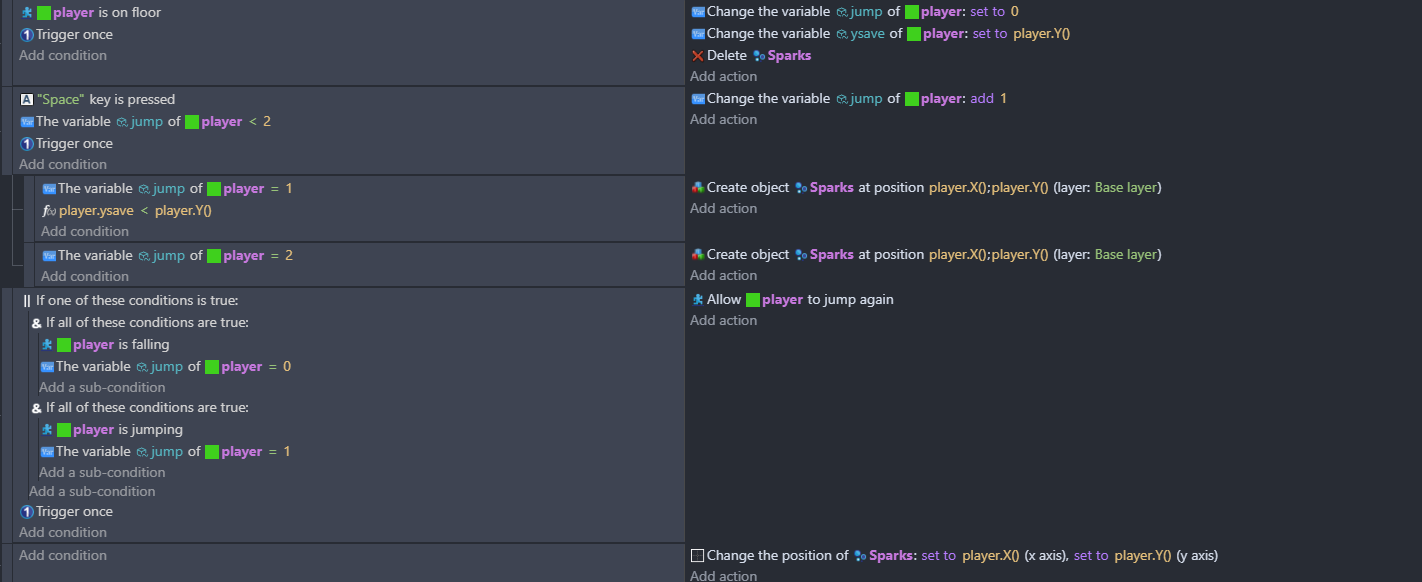1422x582 pixels.
Task: Click "Add a sub-condition" under jump = 0
Action: tap(102, 388)
